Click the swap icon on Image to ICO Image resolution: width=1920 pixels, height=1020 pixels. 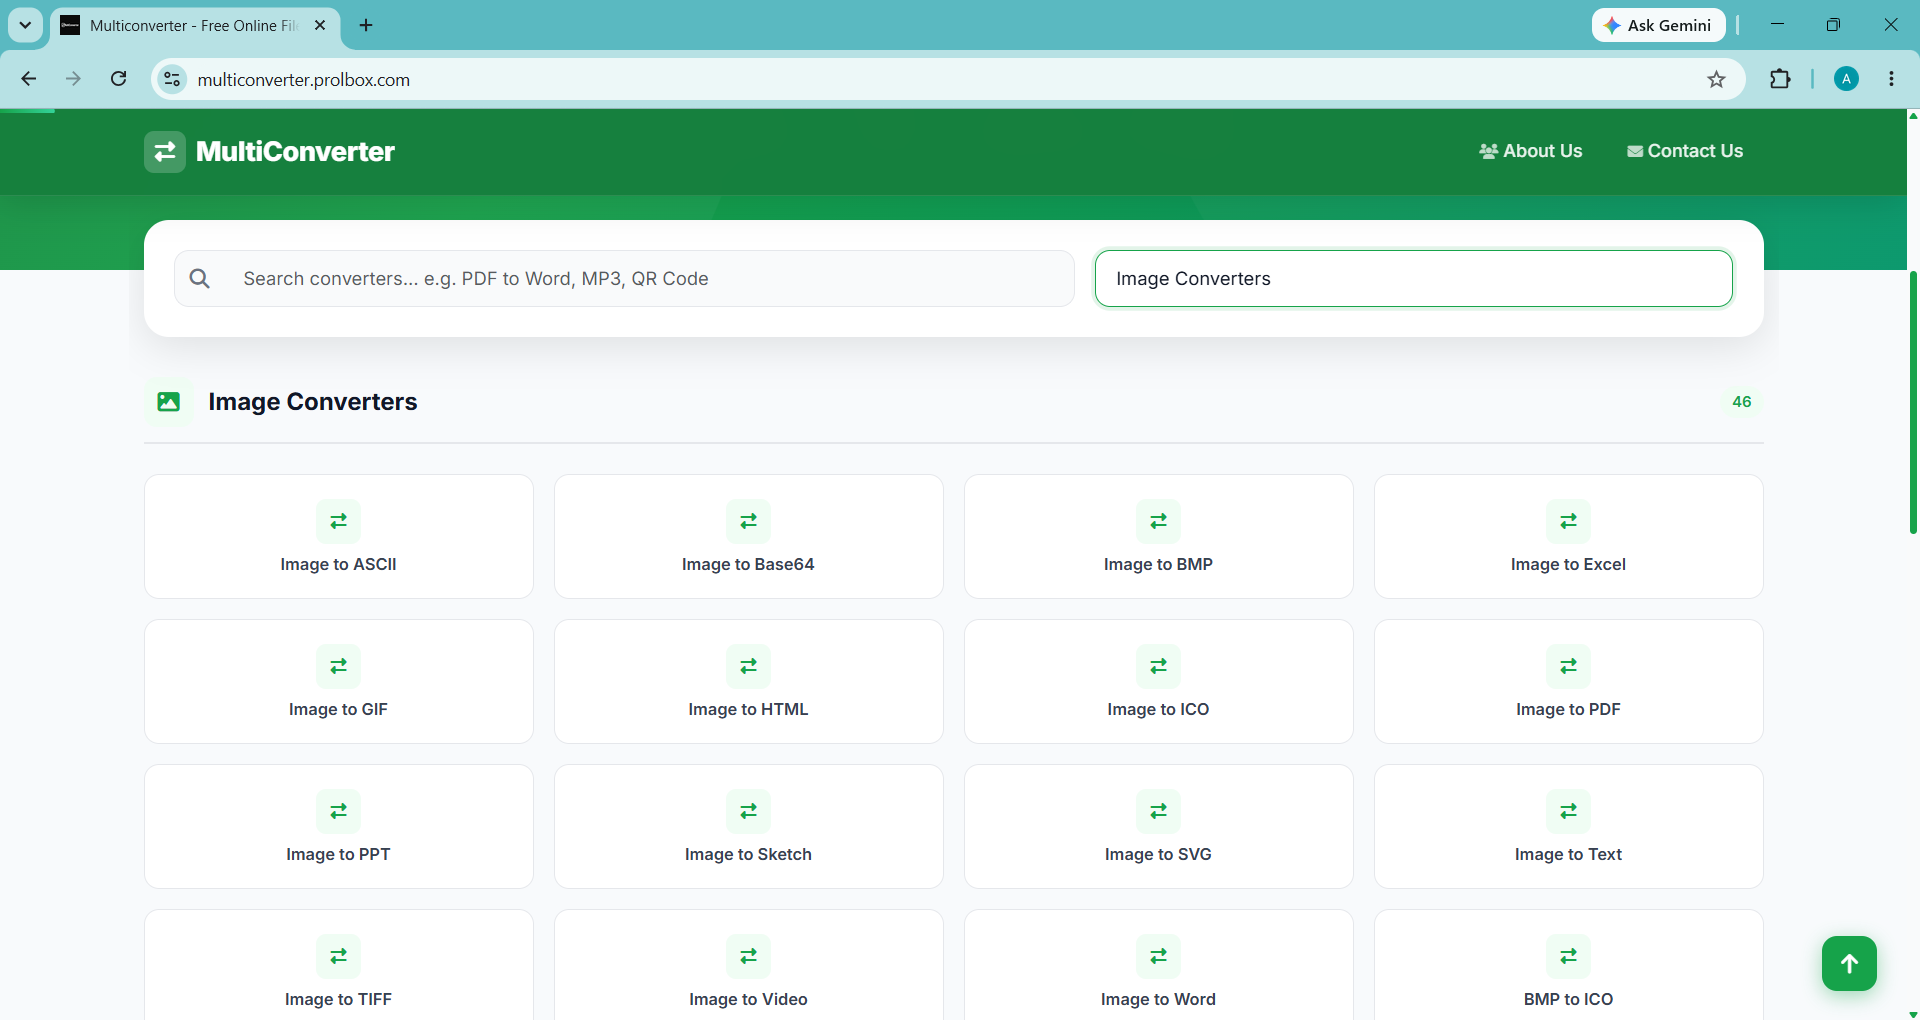point(1159,666)
